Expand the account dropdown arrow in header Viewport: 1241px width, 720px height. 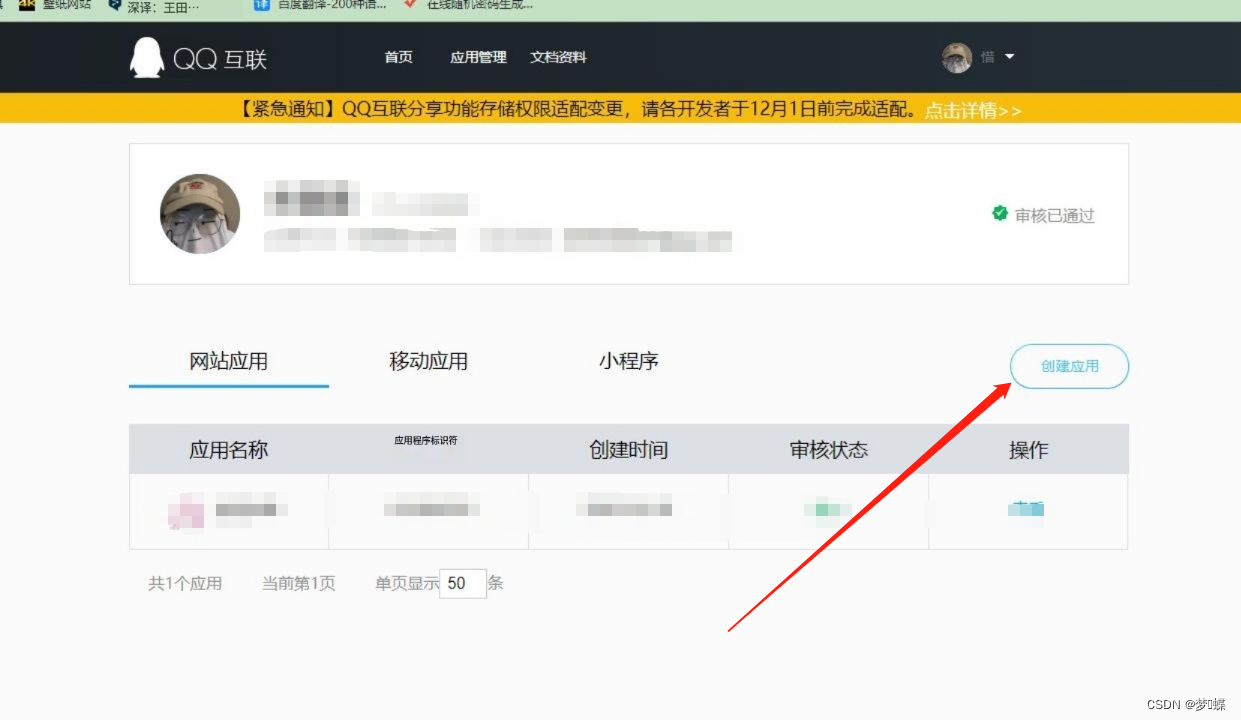click(x=1009, y=57)
